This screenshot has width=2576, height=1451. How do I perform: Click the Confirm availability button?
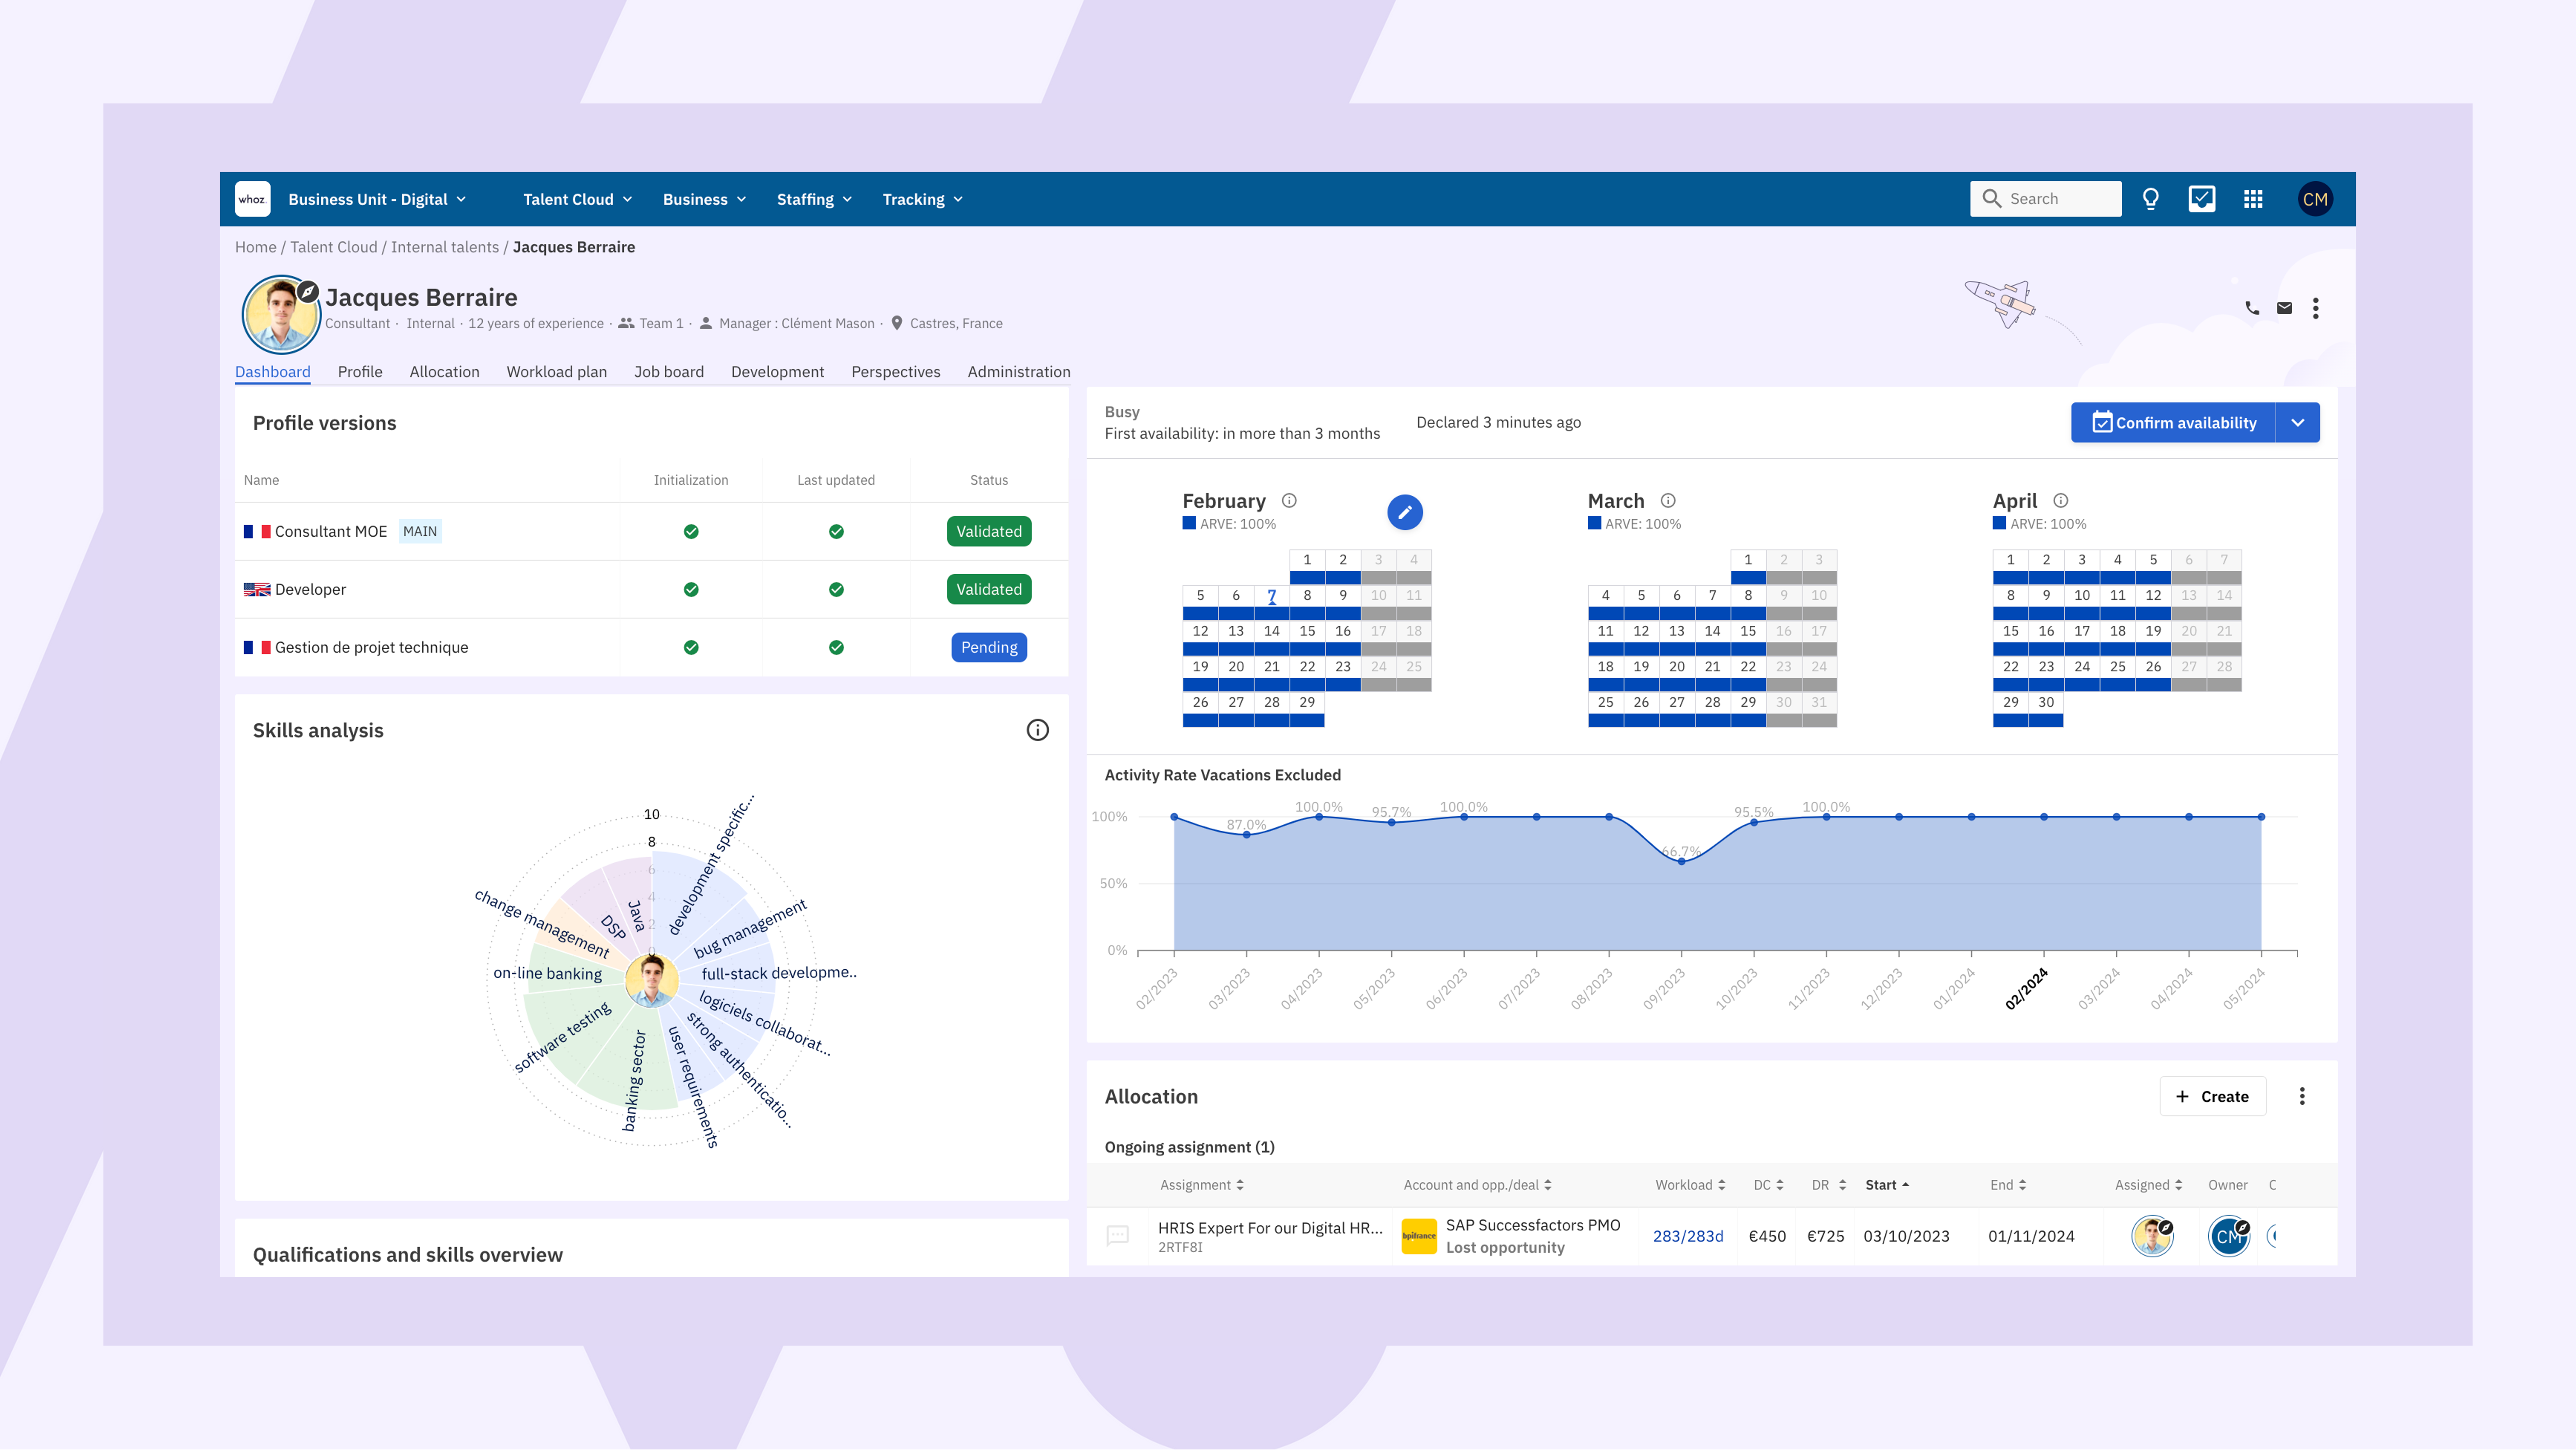coord(2173,423)
